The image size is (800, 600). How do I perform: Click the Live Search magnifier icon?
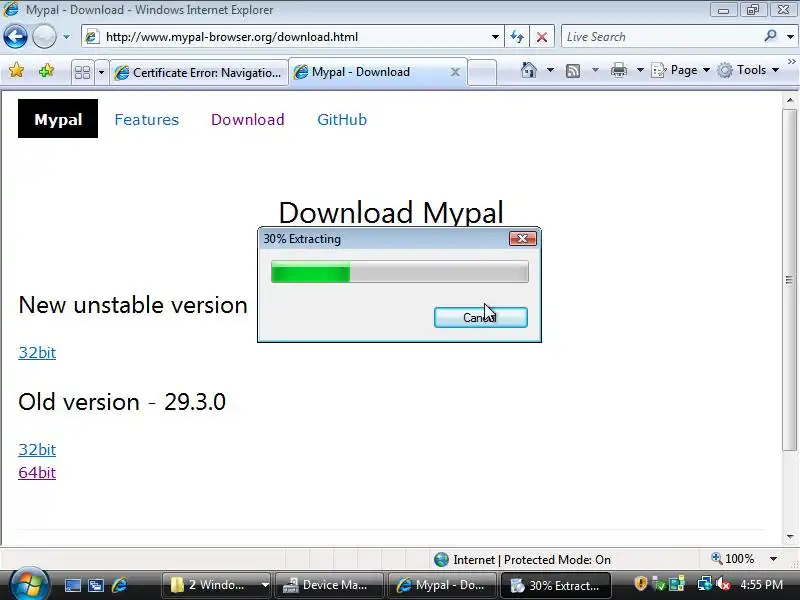pyautogui.click(x=770, y=36)
